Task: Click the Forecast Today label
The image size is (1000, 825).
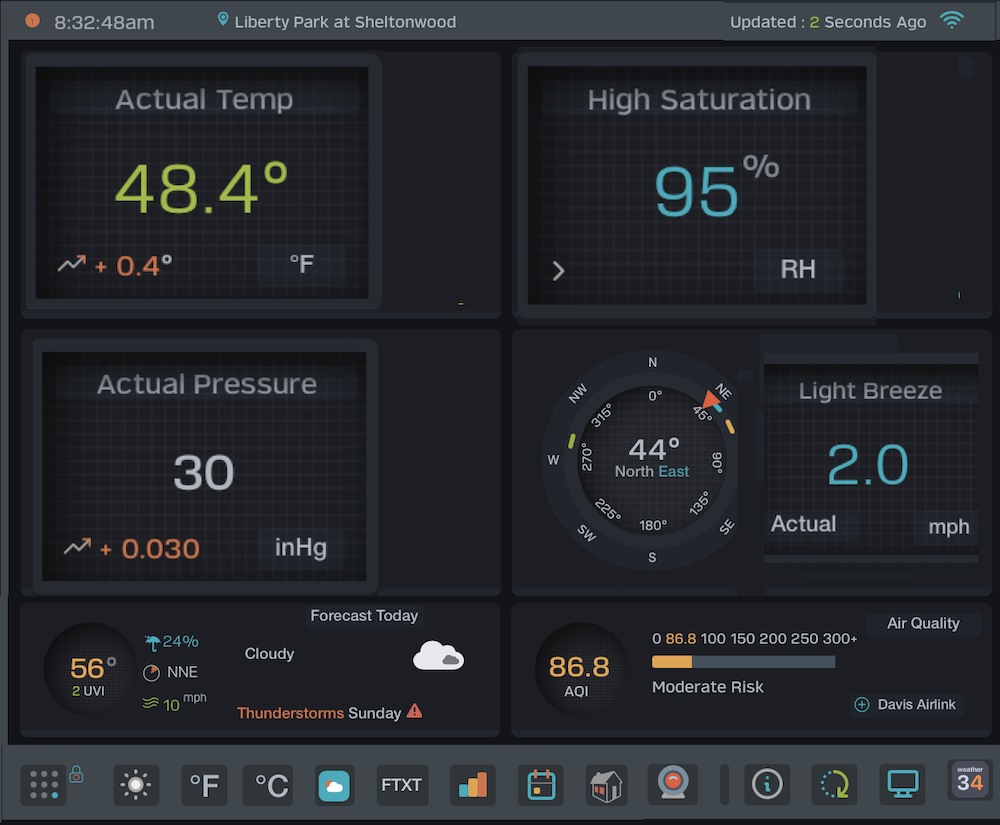Action: coord(364,616)
